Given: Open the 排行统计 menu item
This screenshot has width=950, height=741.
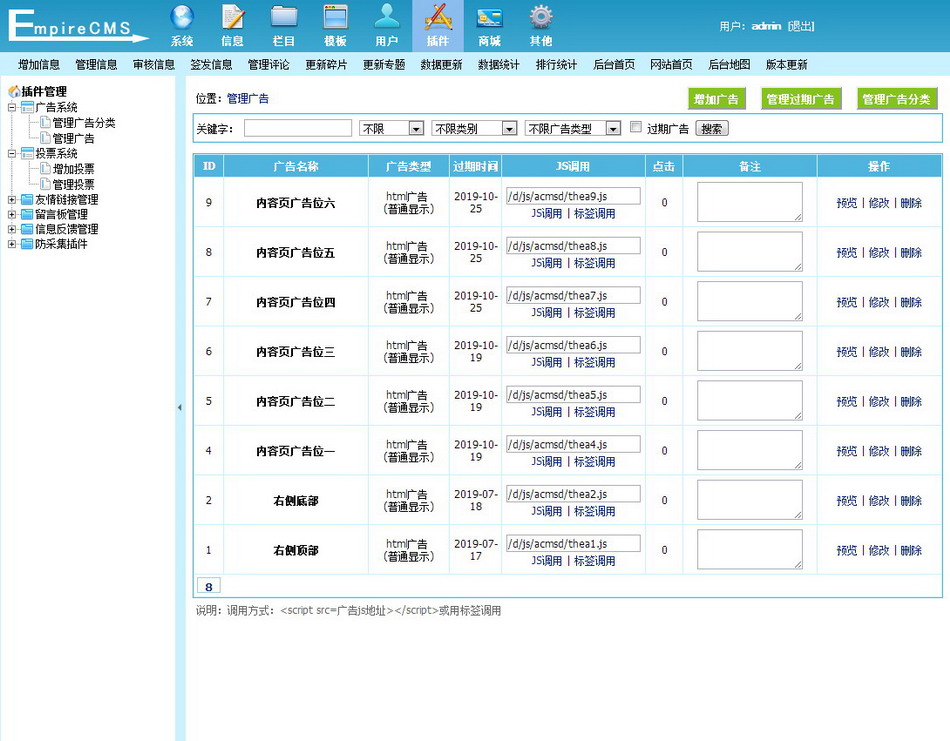Looking at the screenshot, I should (x=556, y=65).
